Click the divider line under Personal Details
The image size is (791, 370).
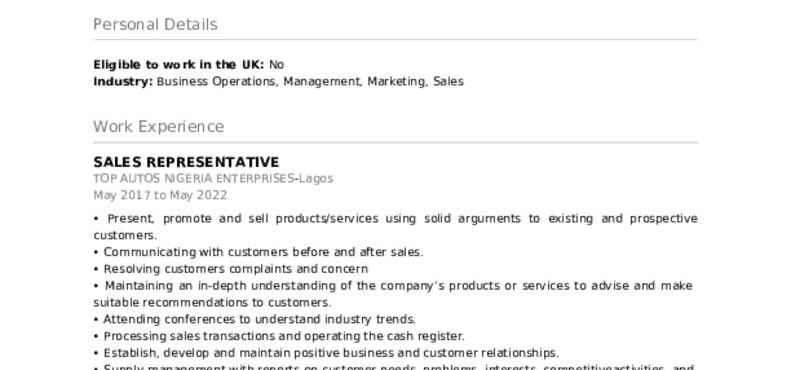(x=396, y=39)
